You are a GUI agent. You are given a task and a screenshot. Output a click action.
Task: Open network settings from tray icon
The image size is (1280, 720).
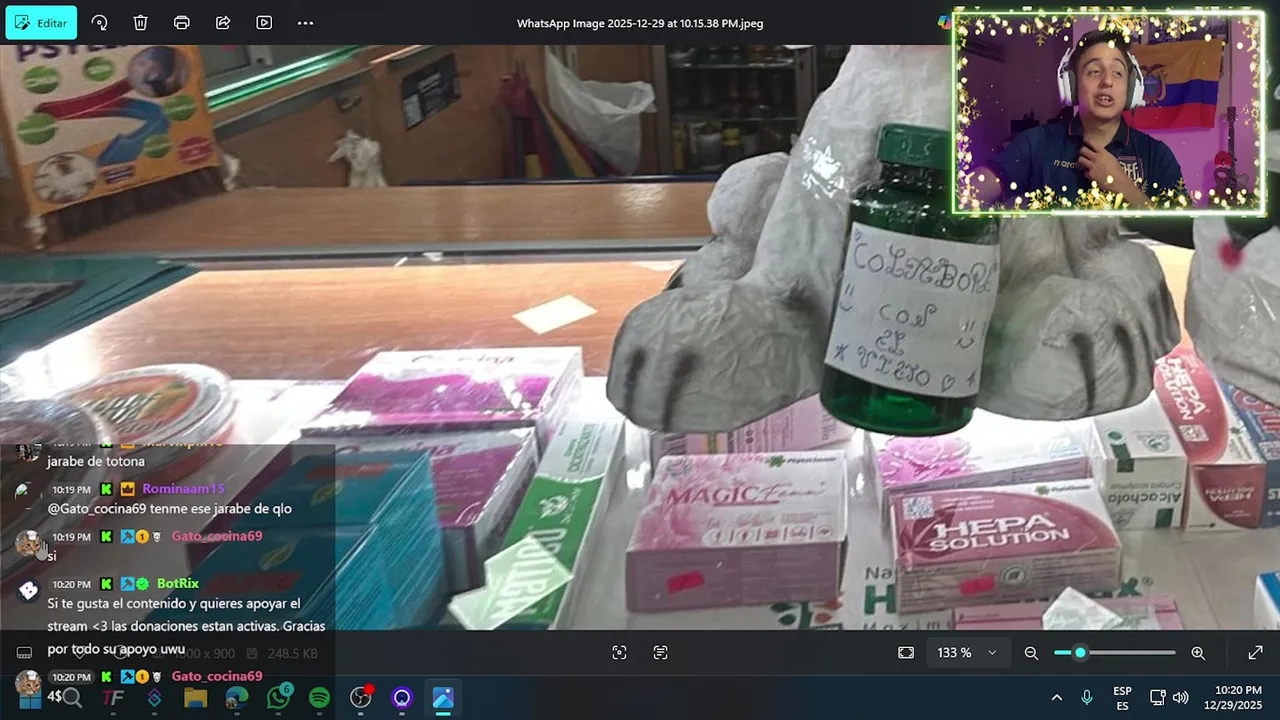click(x=1158, y=698)
